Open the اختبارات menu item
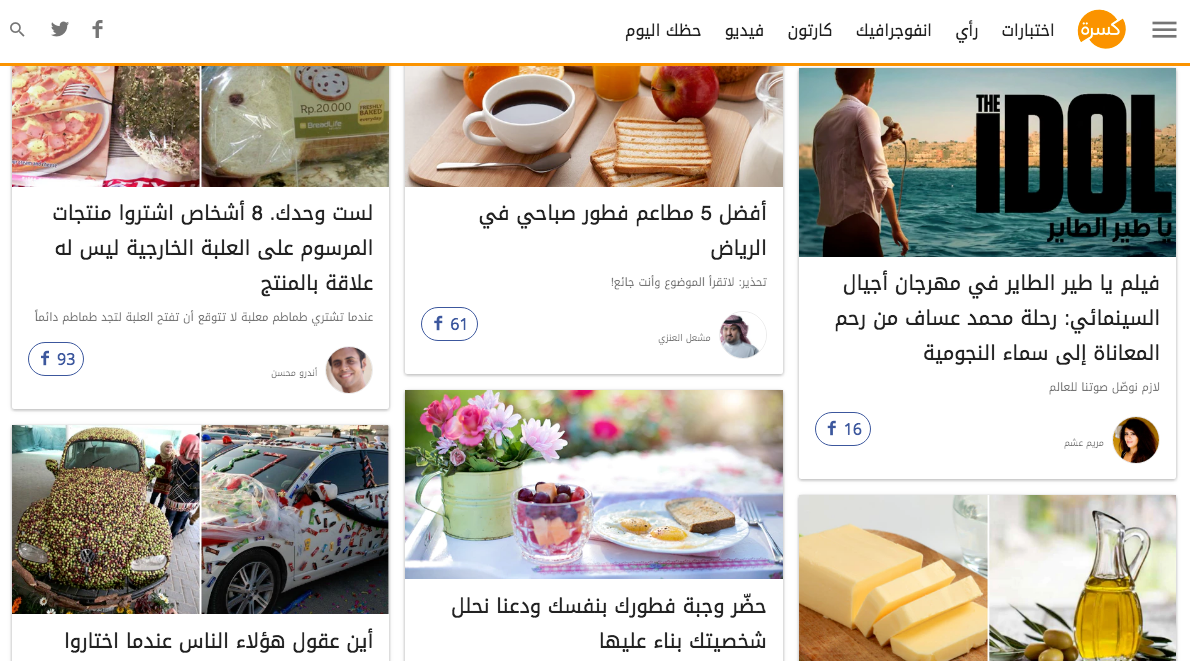The image size is (1190, 661). coord(1028,30)
